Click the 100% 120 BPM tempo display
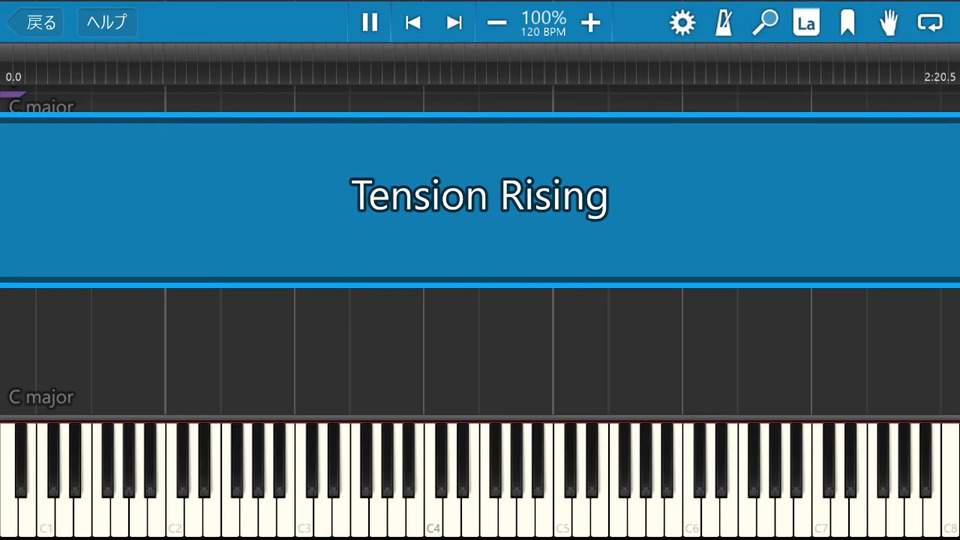960x540 pixels. click(x=544, y=23)
